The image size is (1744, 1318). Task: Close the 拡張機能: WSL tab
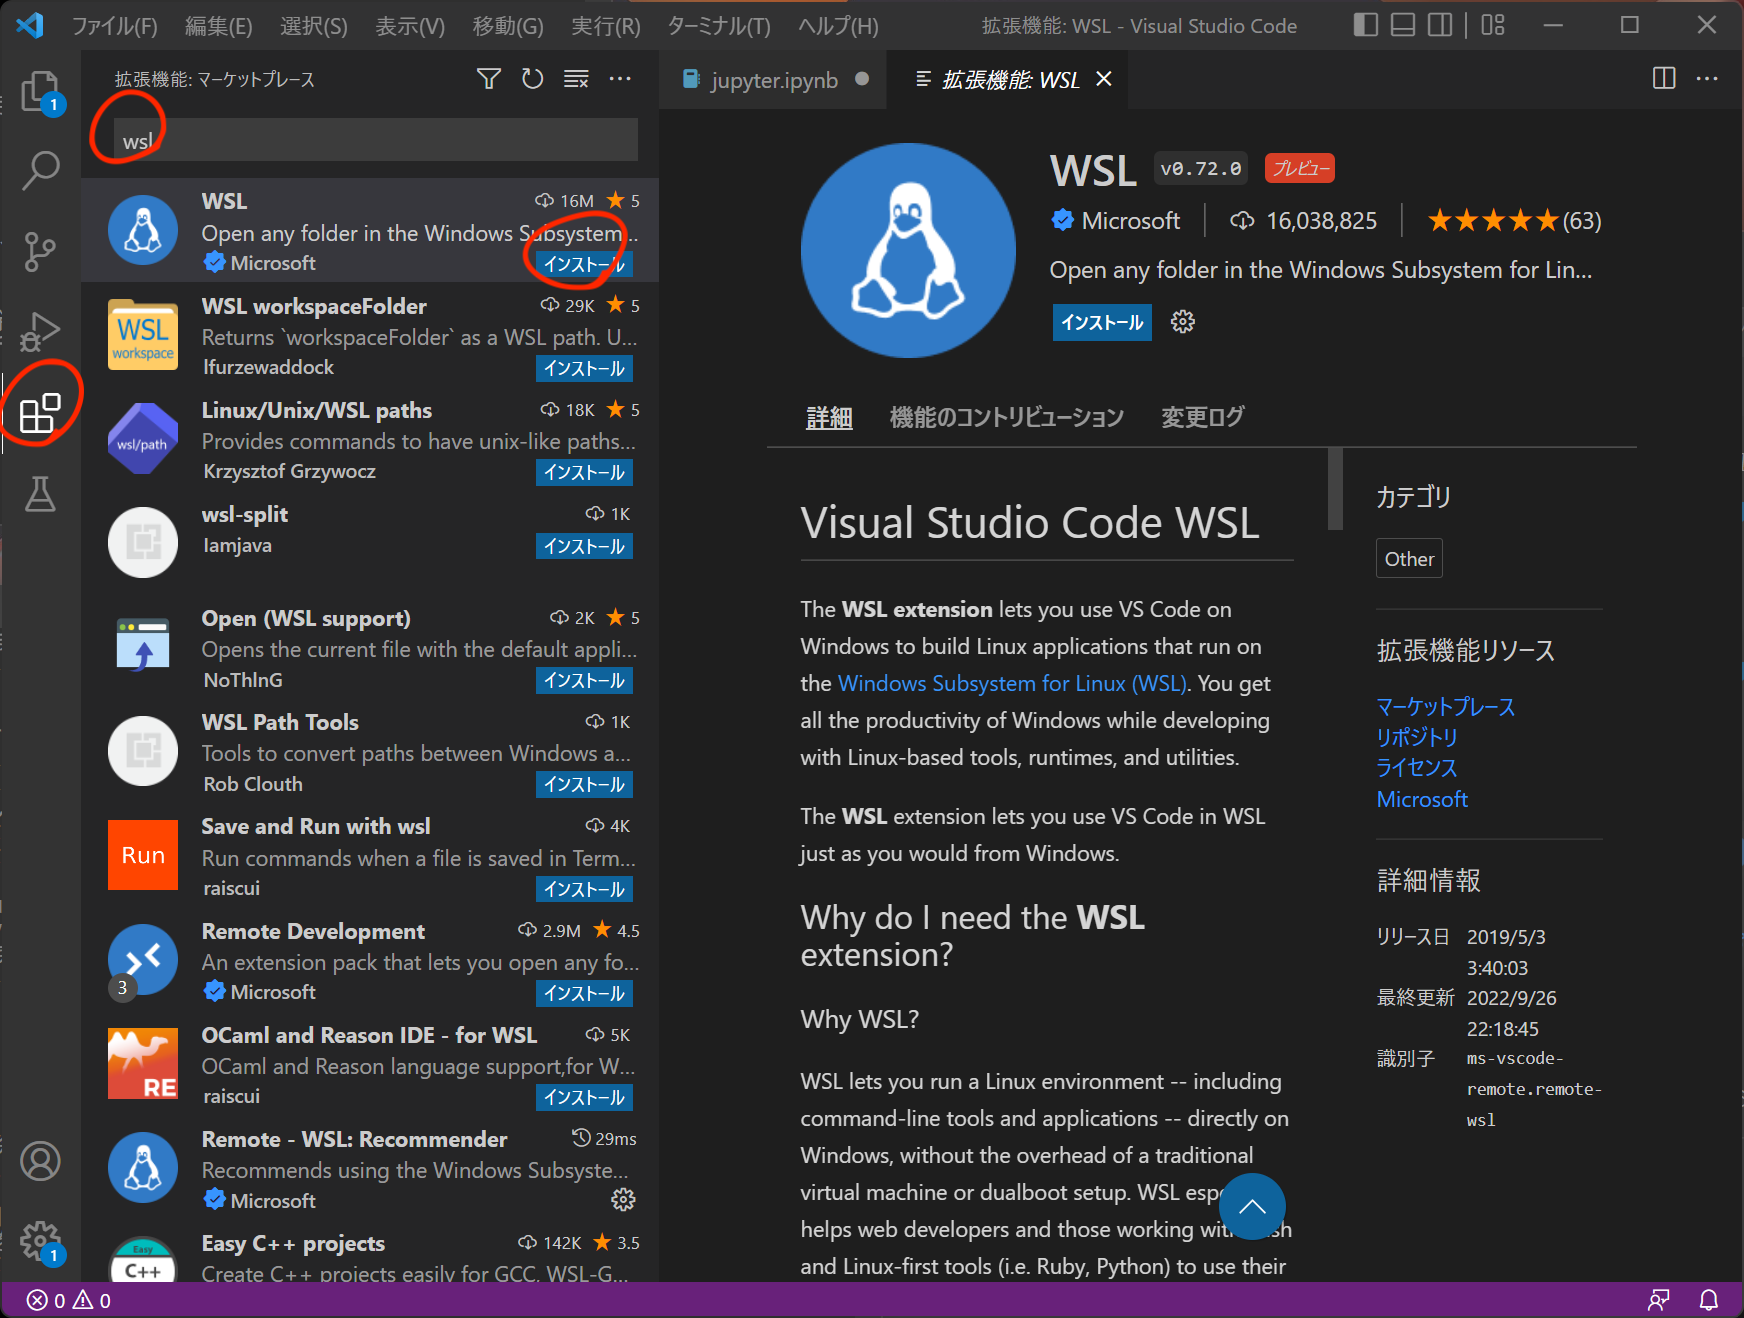tap(1104, 79)
